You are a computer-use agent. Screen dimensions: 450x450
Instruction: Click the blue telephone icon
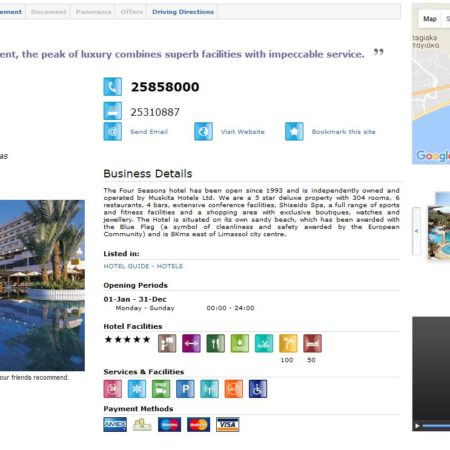tap(112, 87)
